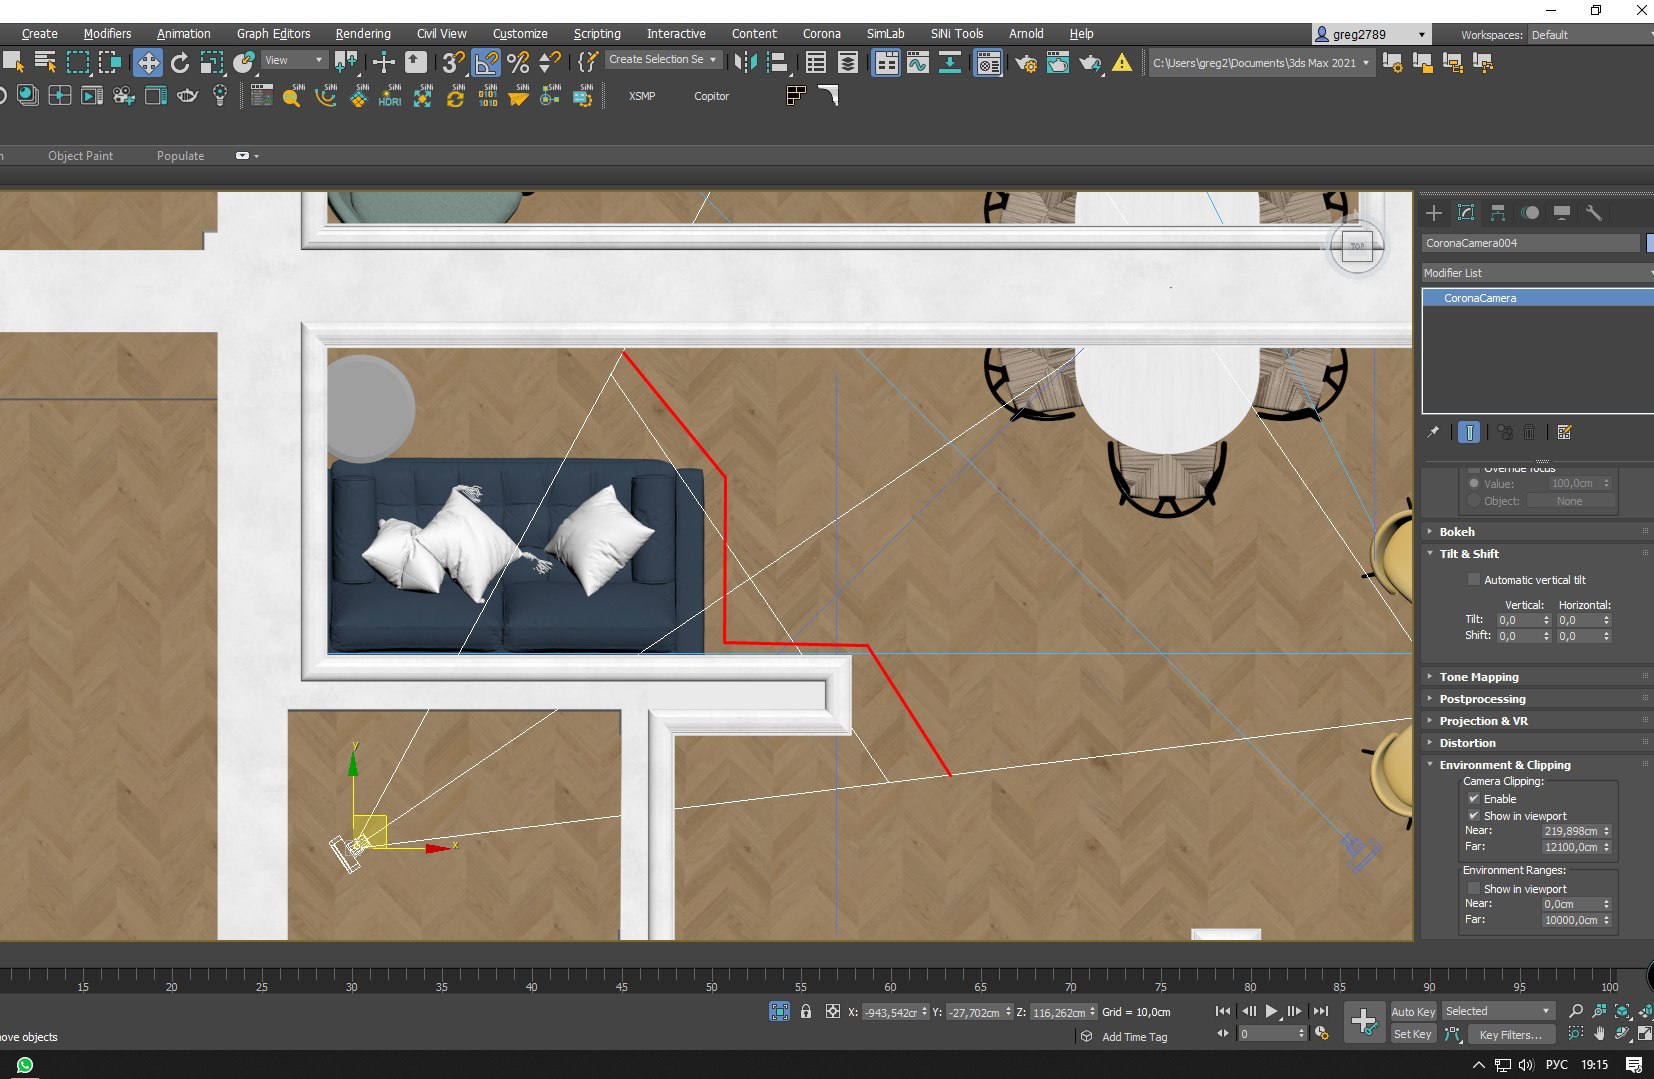Click Add Time Tag

(1134, 1037)
